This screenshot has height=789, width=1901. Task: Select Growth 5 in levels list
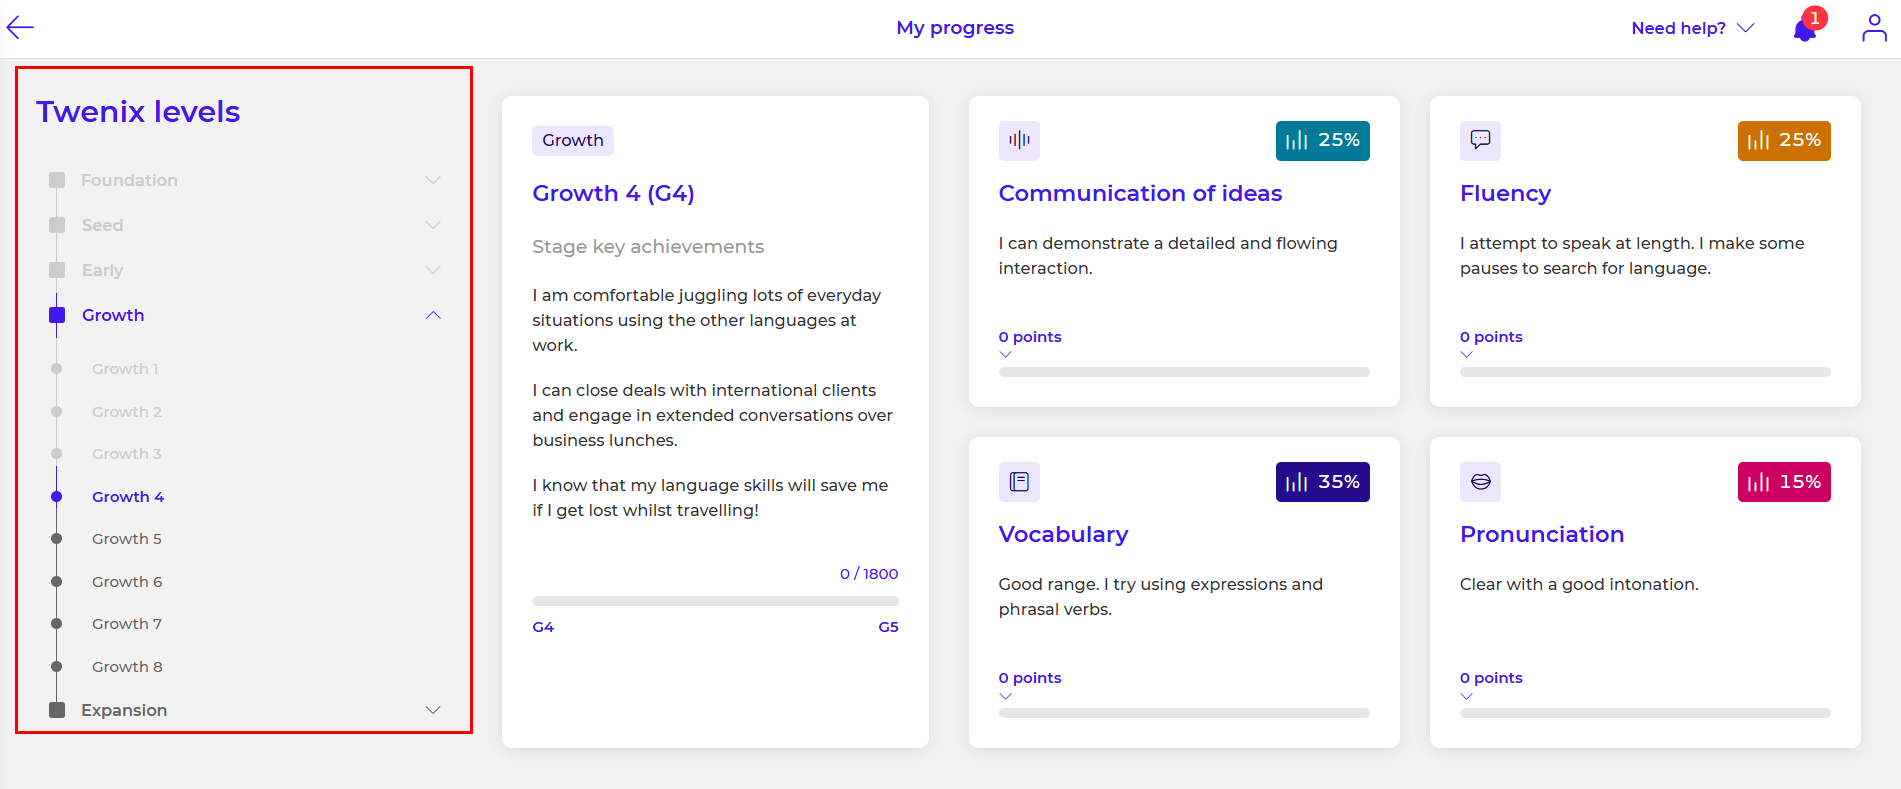126,539
